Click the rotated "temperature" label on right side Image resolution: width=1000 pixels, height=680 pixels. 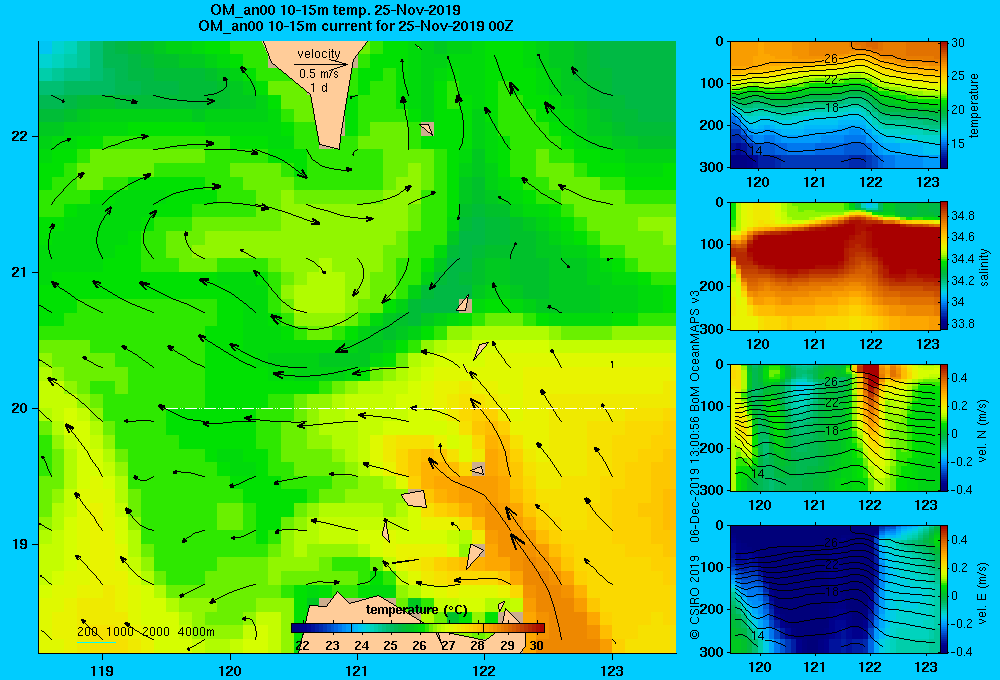pos(974,105)
